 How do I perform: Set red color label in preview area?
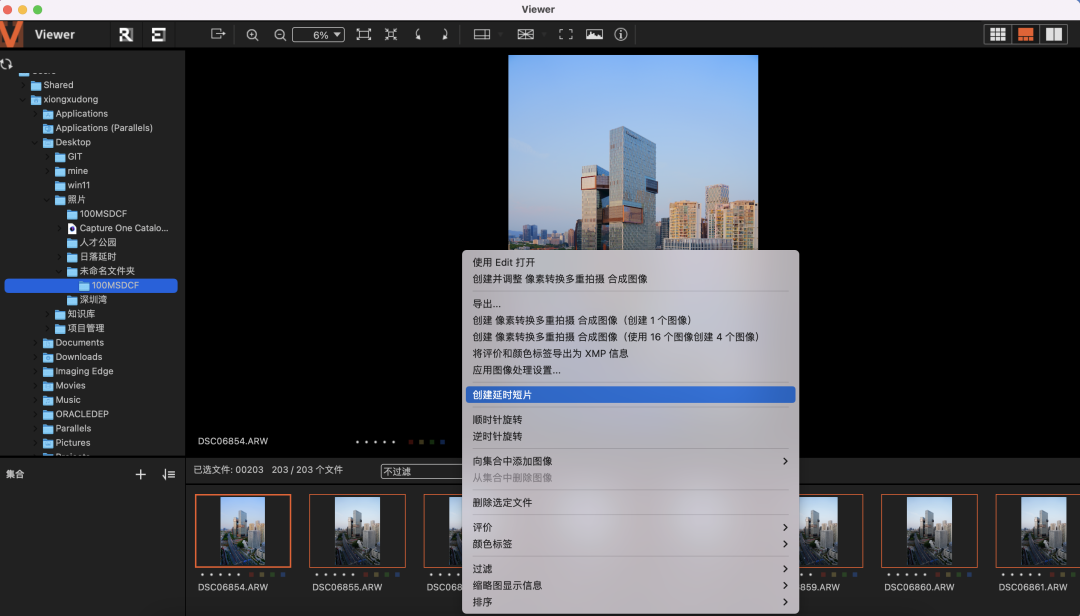[411, 442]
